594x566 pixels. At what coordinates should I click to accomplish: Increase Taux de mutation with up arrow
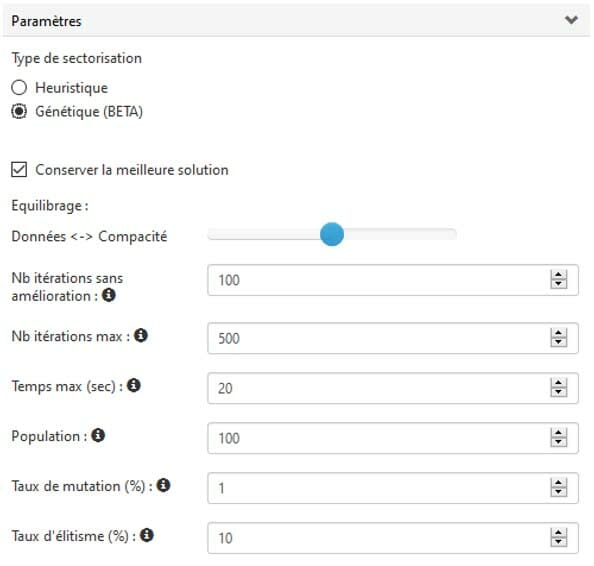click(559, 483)
